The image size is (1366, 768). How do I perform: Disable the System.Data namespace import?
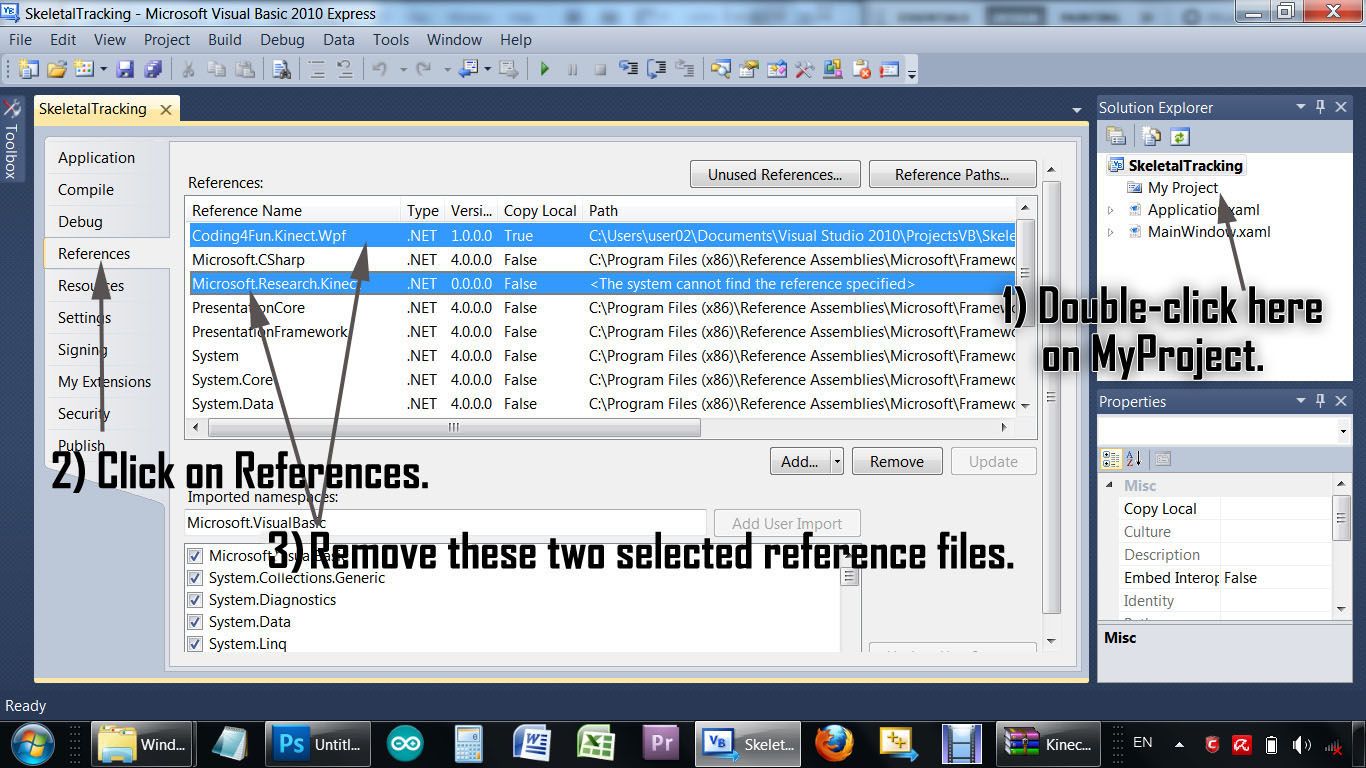196,621
